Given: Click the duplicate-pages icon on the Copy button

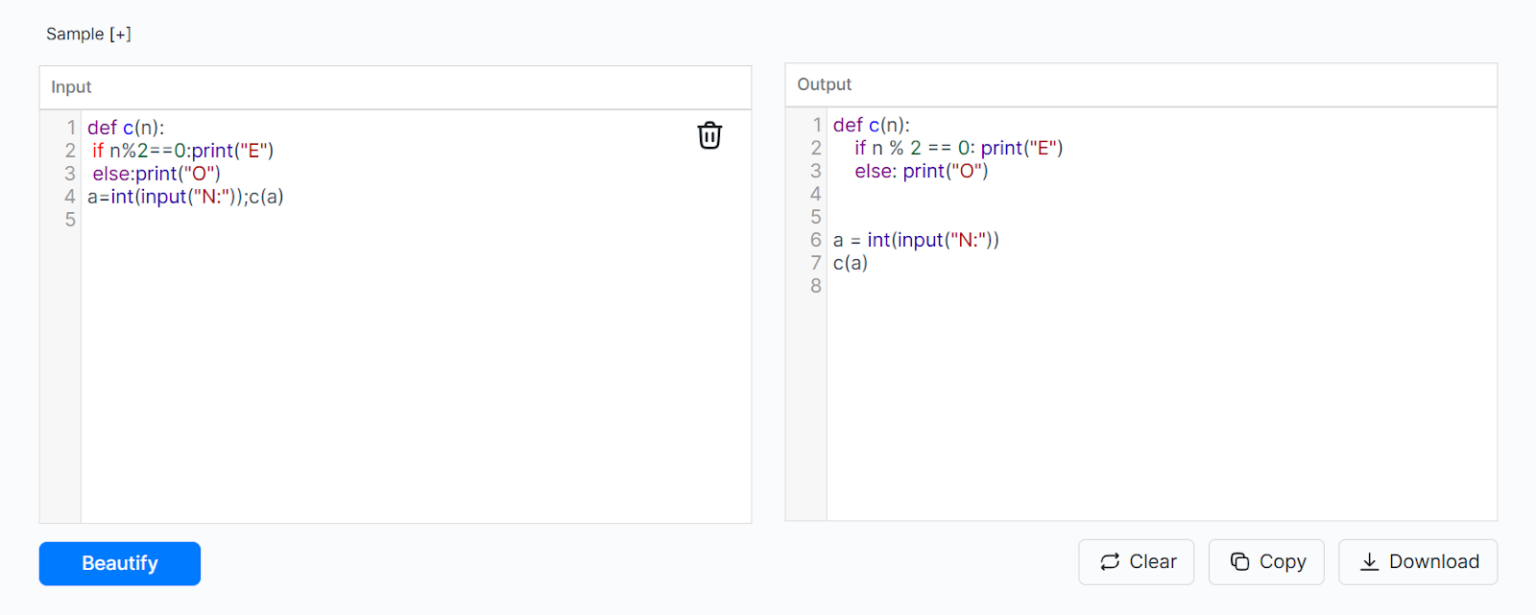Looking at the screenshot, I should [1238, 561].
